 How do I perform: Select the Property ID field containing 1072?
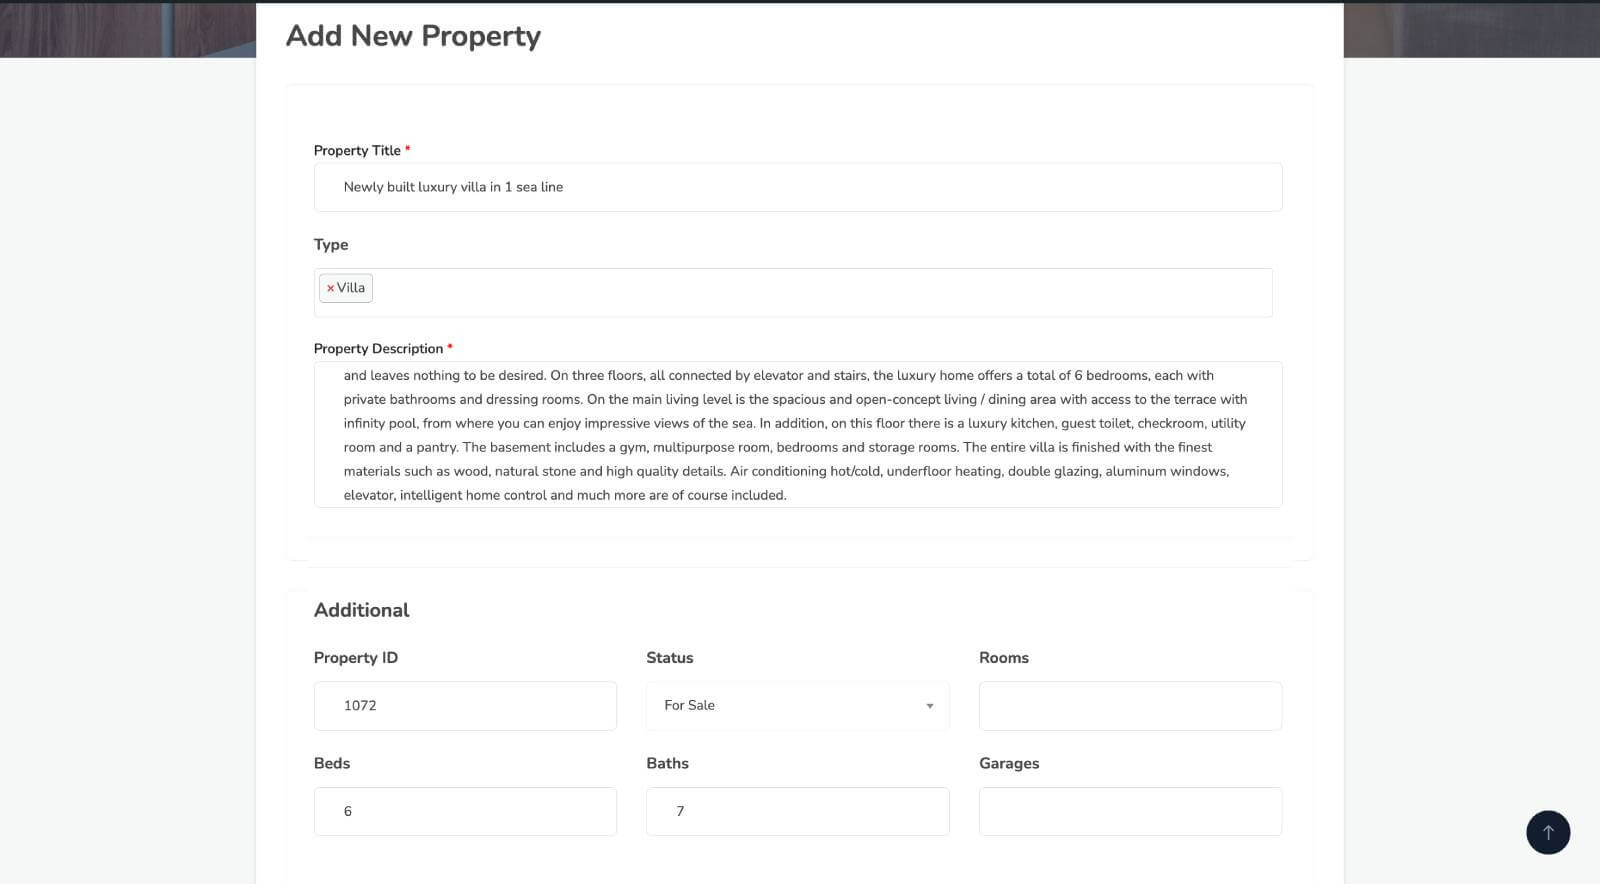pos(465,706)
